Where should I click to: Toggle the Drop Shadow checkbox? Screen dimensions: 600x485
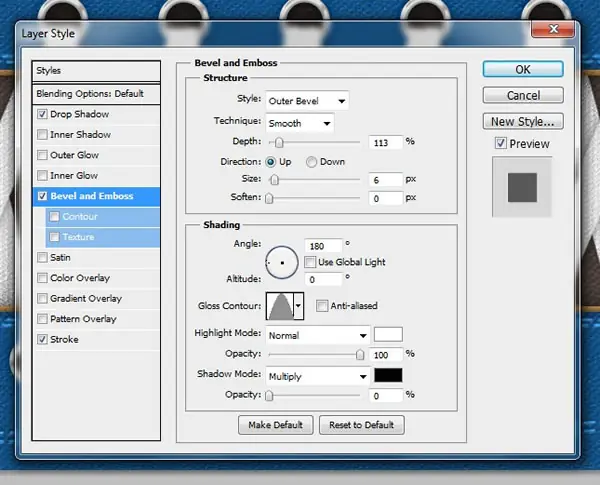pyautogui.click(x=42, y=114)
